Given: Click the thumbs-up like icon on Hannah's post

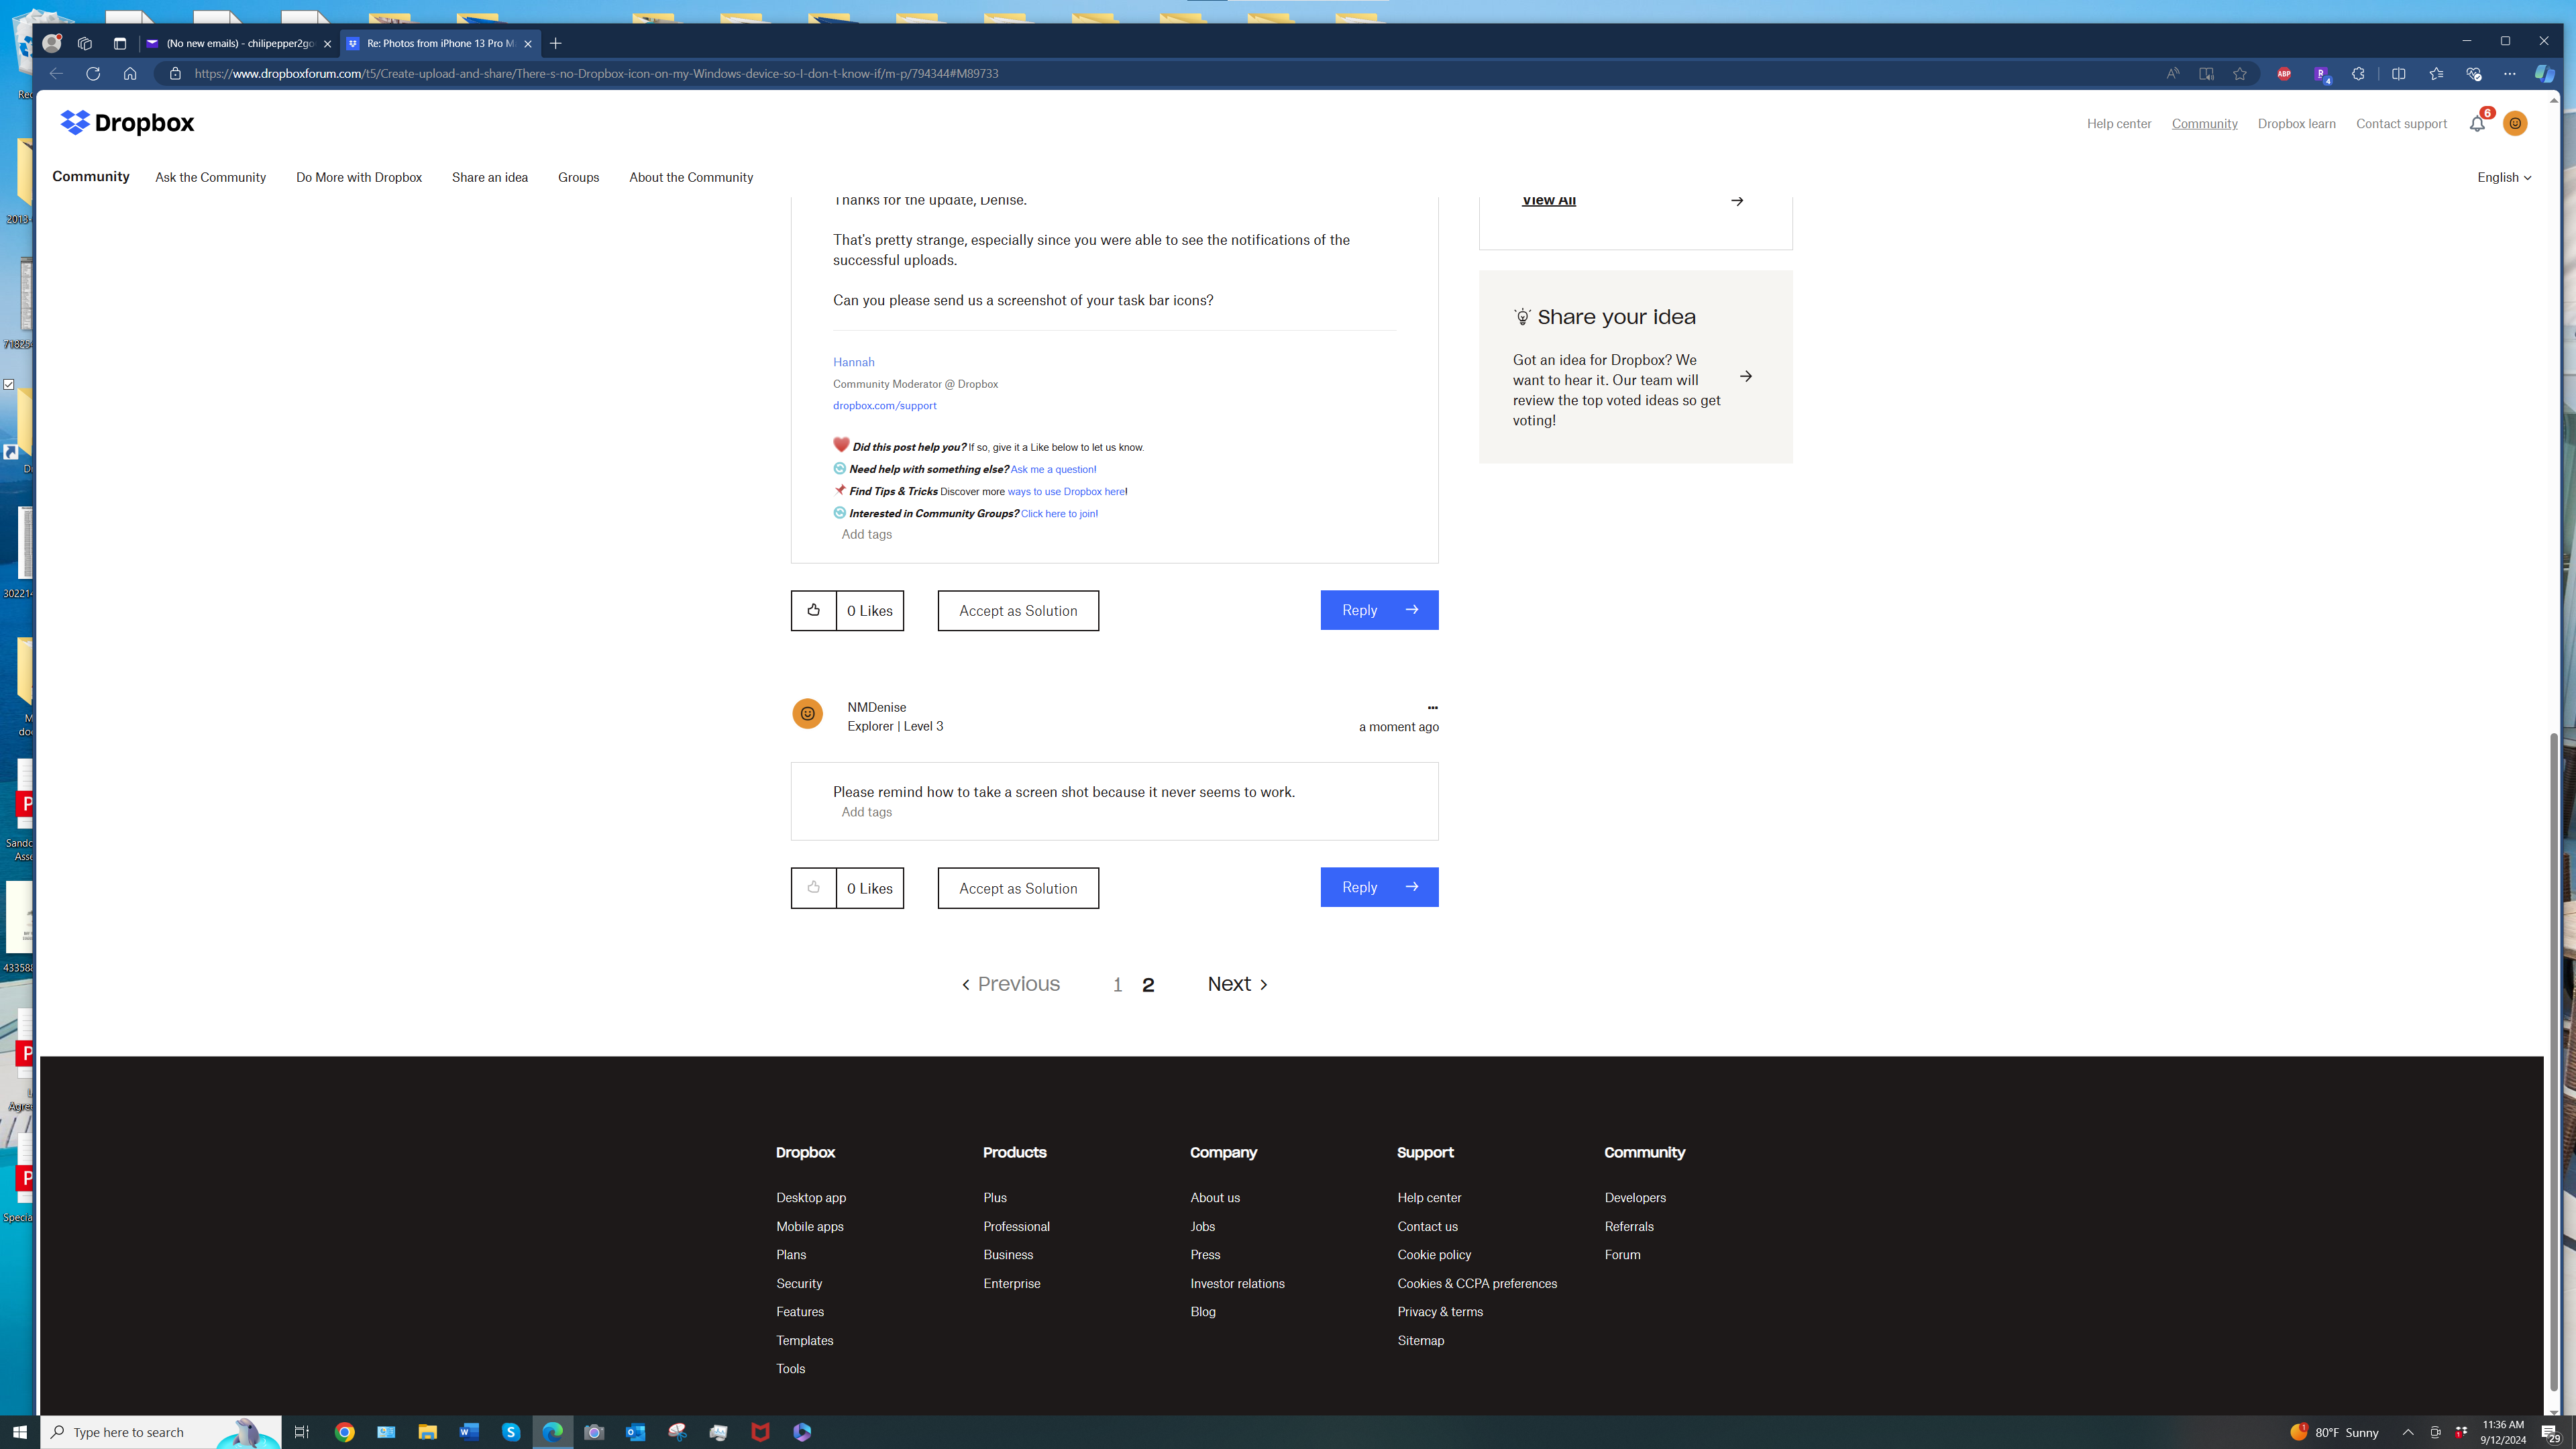Looking at the screenshot, I should [x=813, y=610].
